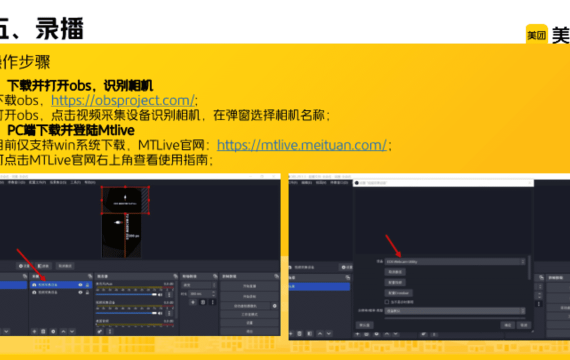The height and width of the screenshot is (360, 570).
Task: Move selected source down in left OBS window
Action: [x=72, y=331]
